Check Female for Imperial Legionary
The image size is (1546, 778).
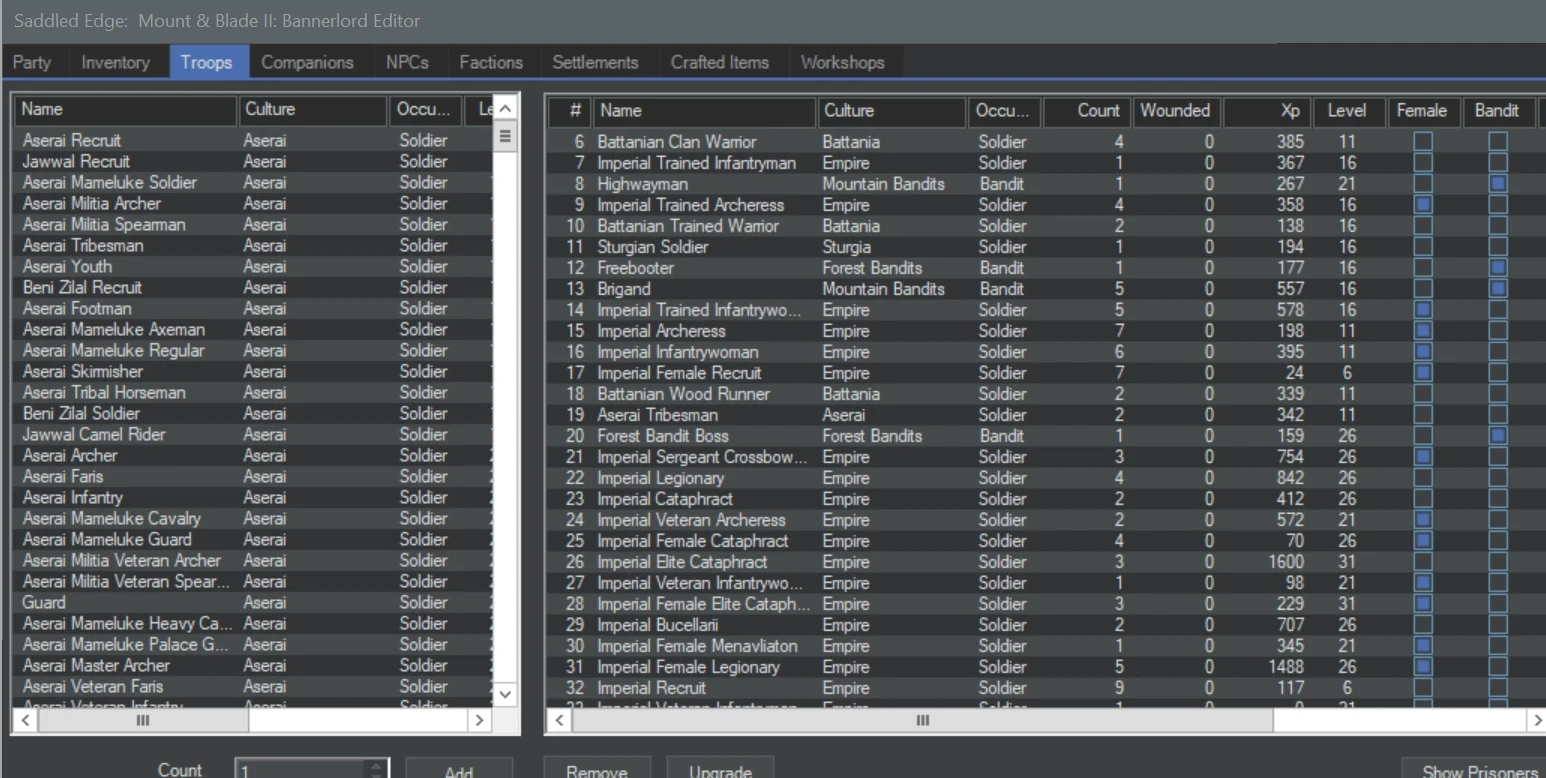click(x=1423, y=478)
